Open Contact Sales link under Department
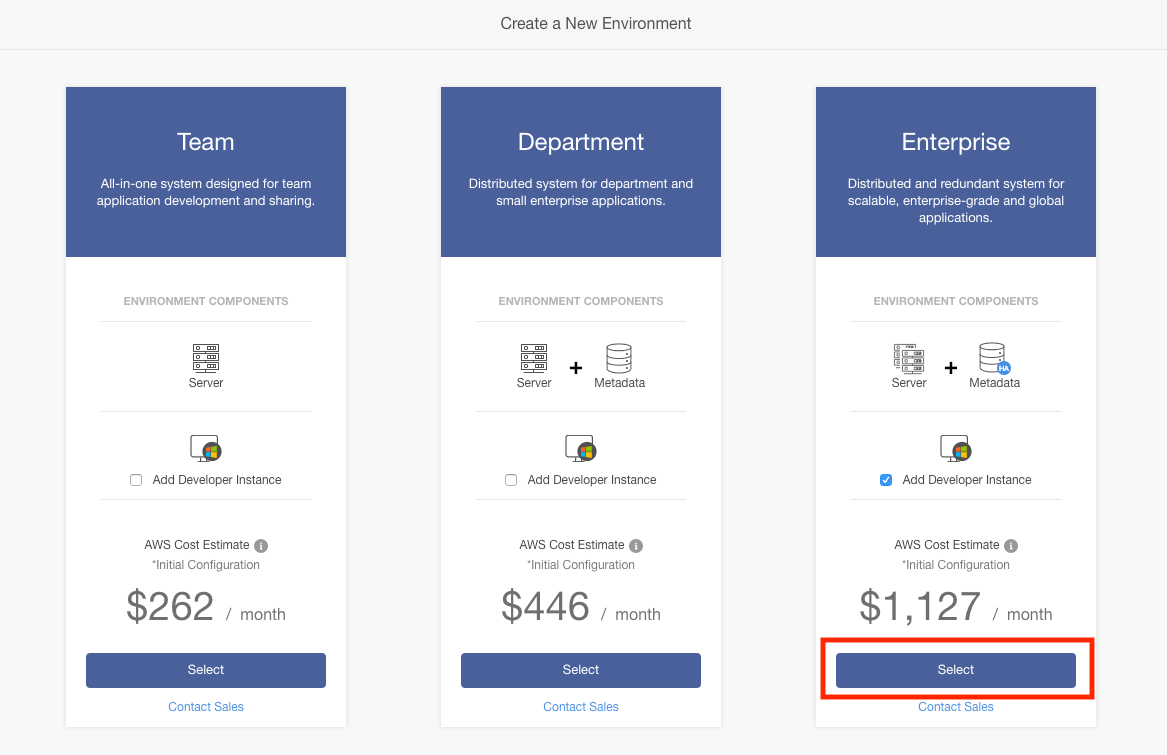The height and width of the screenshot is (755, 1167). 581,707
